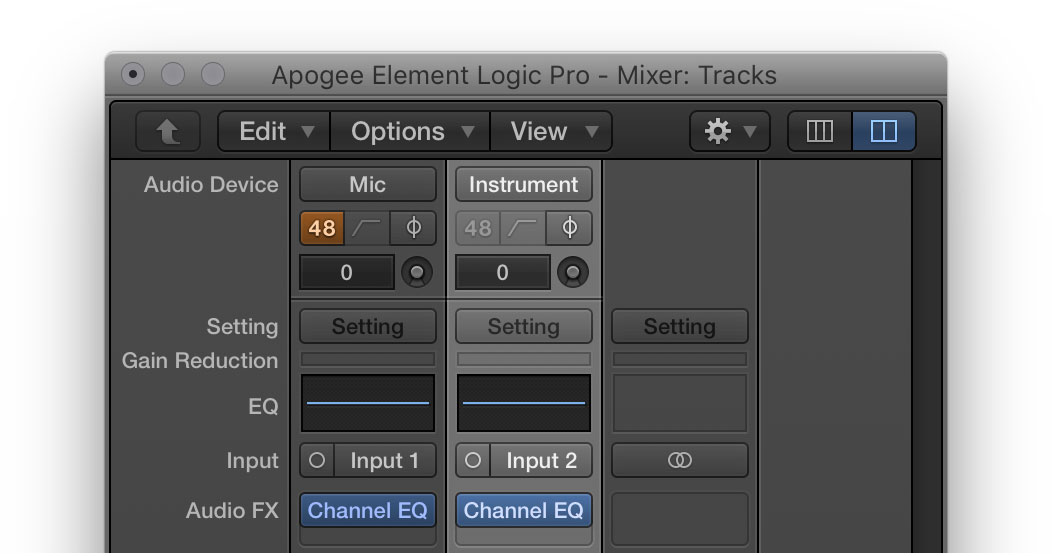Click the gain knob on Instrument channel
Screen dimensions: 1052x556
click(x=573, y=272)
